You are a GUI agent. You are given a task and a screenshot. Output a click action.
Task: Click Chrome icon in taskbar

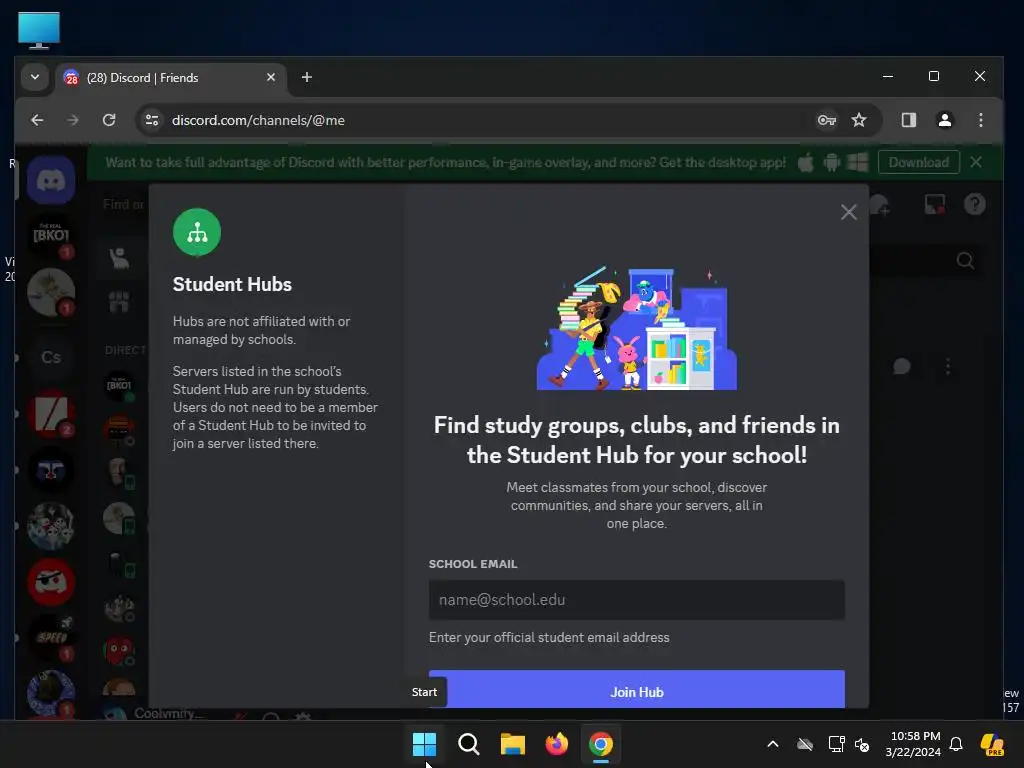pyautogui.click(x=601, y=744)
